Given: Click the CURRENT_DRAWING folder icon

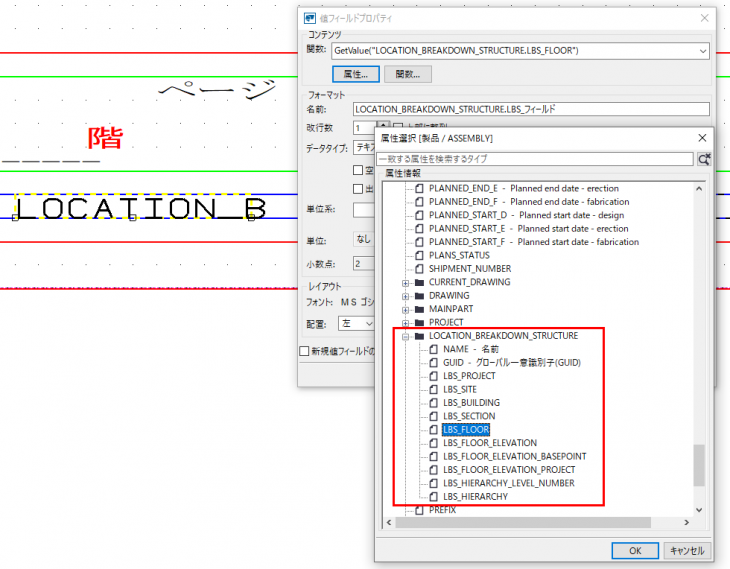Looking at the screenshot, I should (x=419, y=283).
